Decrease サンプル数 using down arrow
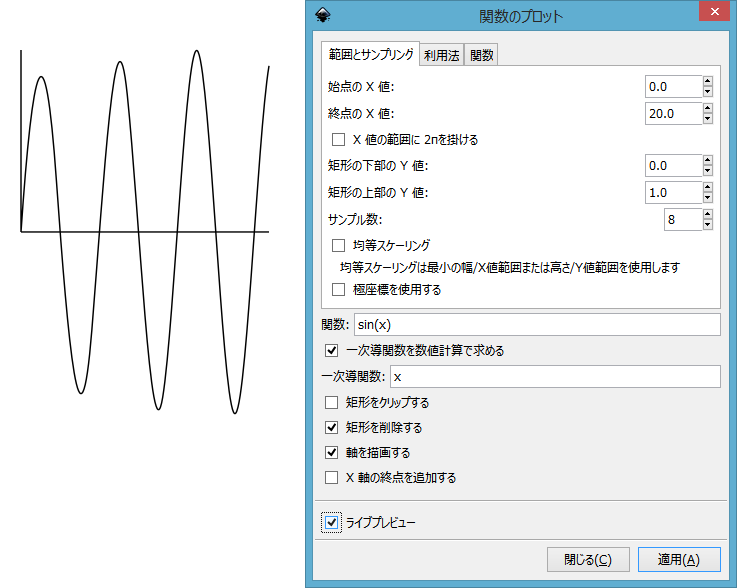 point(708,225)
